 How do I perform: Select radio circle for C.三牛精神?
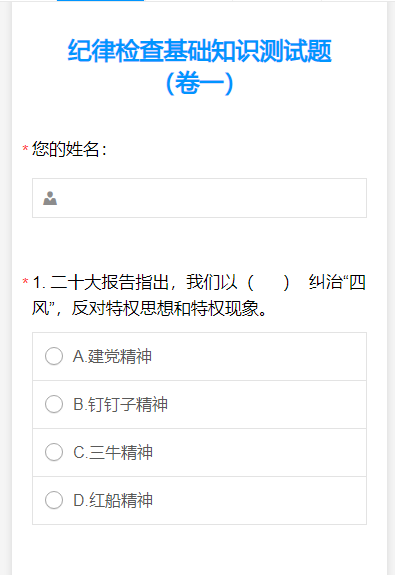tap(54, 452)
